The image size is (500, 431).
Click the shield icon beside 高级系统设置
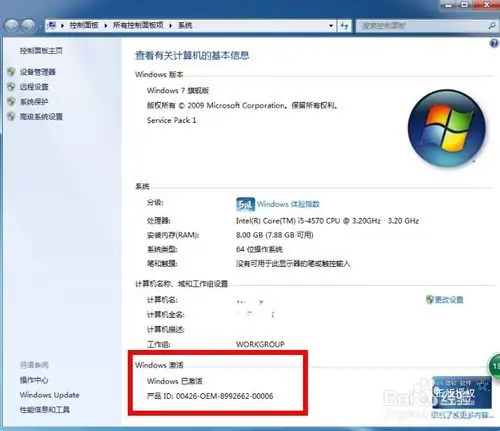click(11, 116)
